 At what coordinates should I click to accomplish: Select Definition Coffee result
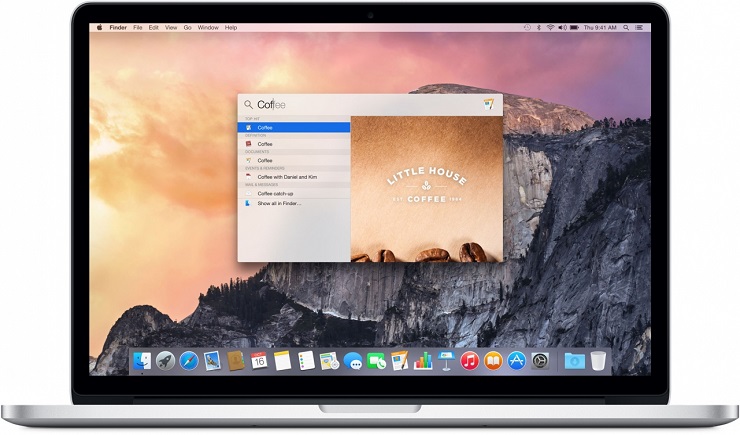tap(294, 144)
